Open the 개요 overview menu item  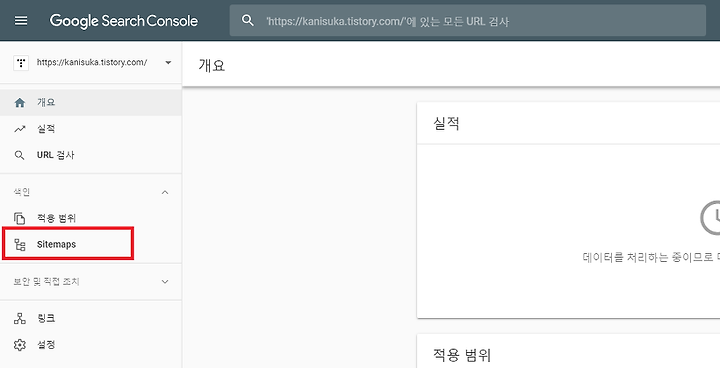tap(91, 102)
